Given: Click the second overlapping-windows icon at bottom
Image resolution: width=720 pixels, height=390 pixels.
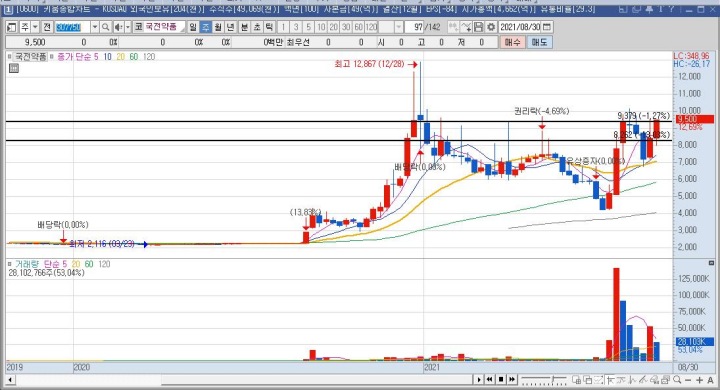Looking at the screenshot, I should [x=587, y=379].
